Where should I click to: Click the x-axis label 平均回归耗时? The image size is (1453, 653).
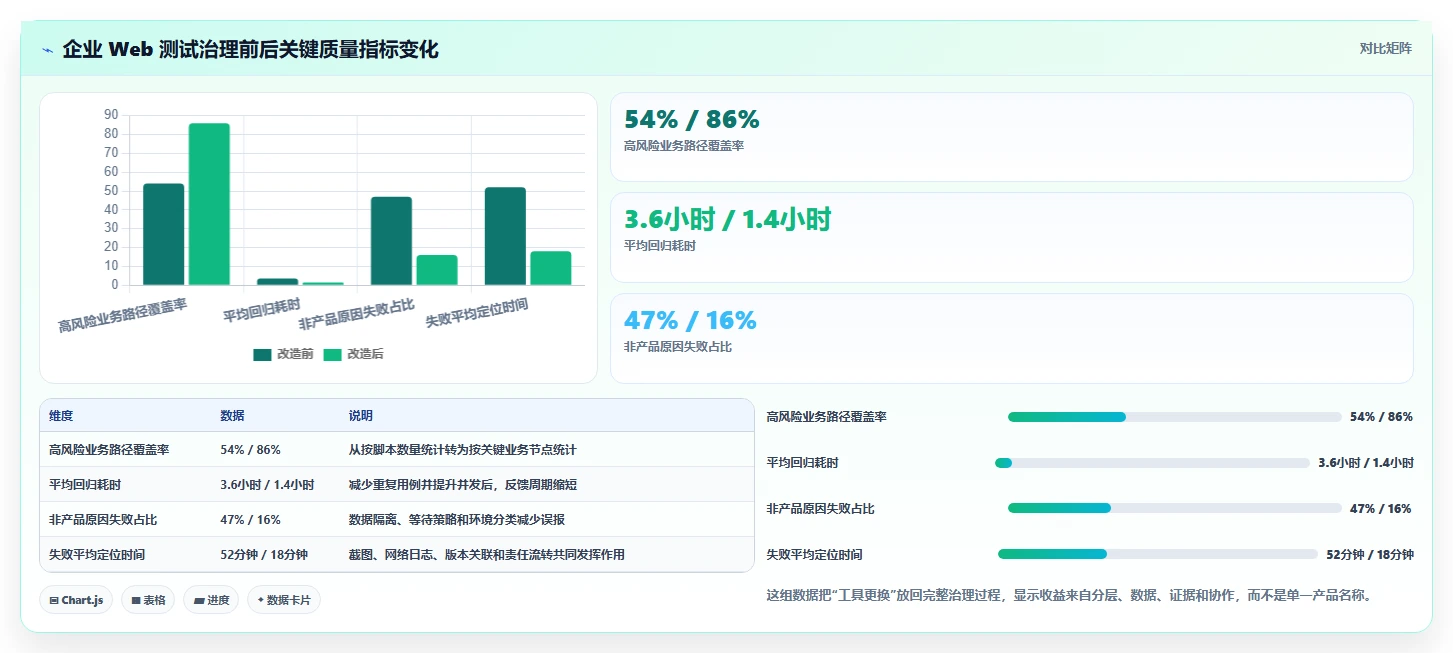(262, 309)
